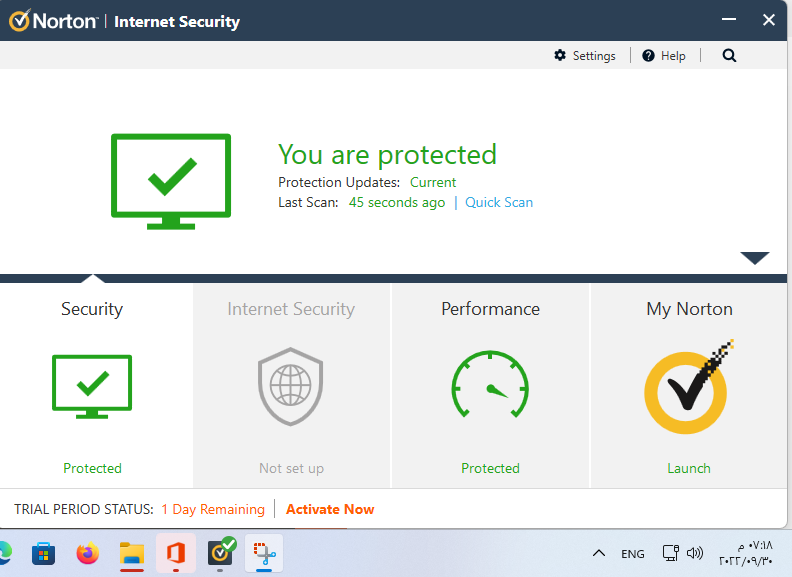Image resolution: width=792 pixels, height=577 pixels.
Task: Click the TRIAL PERIOD STATUS label
Action: [x=84, y=509]
